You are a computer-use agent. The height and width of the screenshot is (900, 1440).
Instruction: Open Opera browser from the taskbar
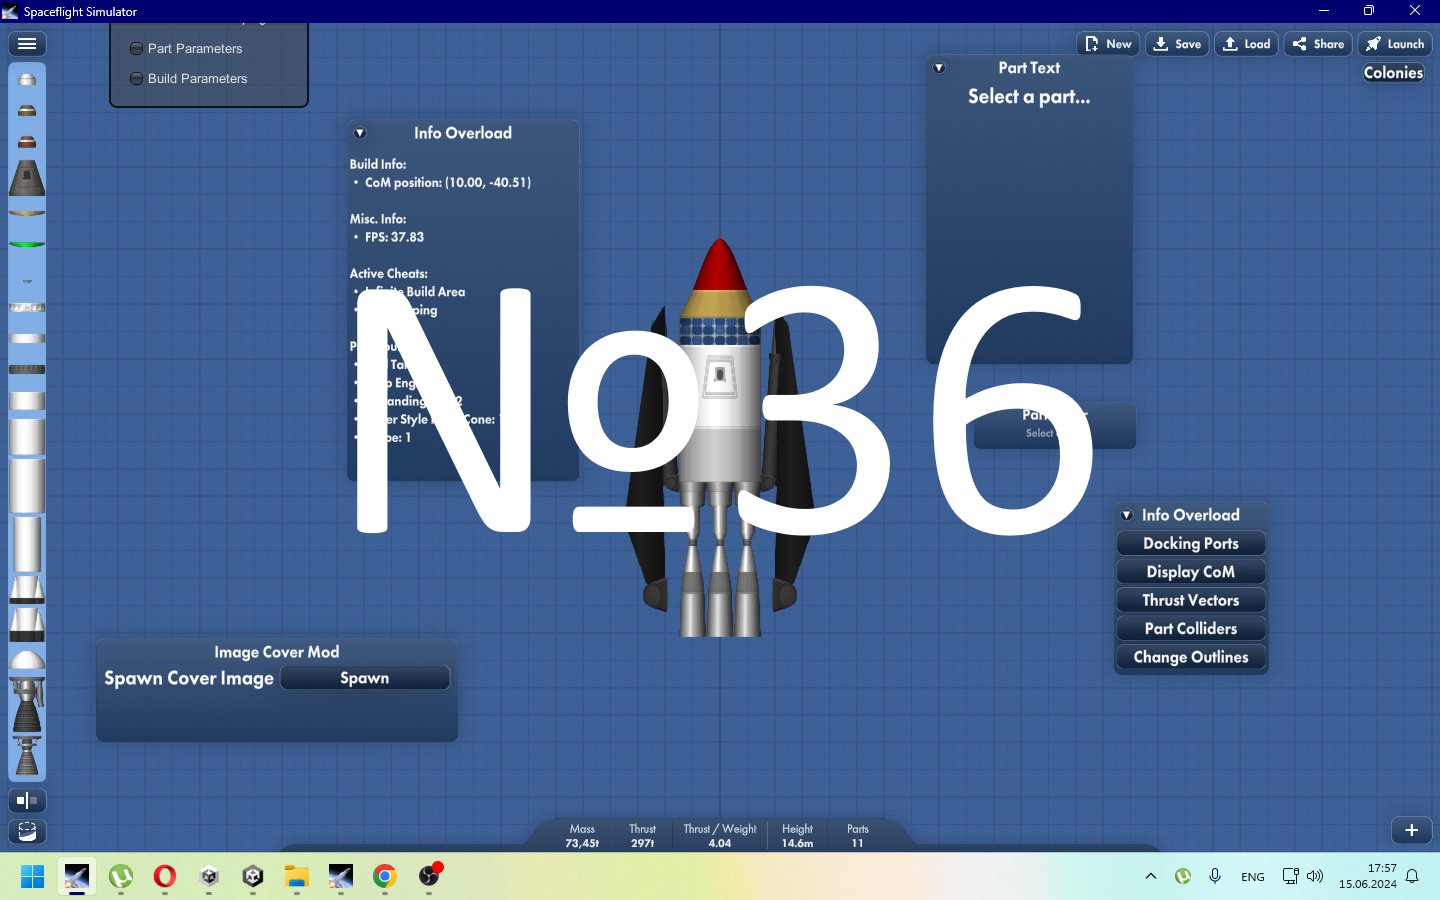click(165, 877)
